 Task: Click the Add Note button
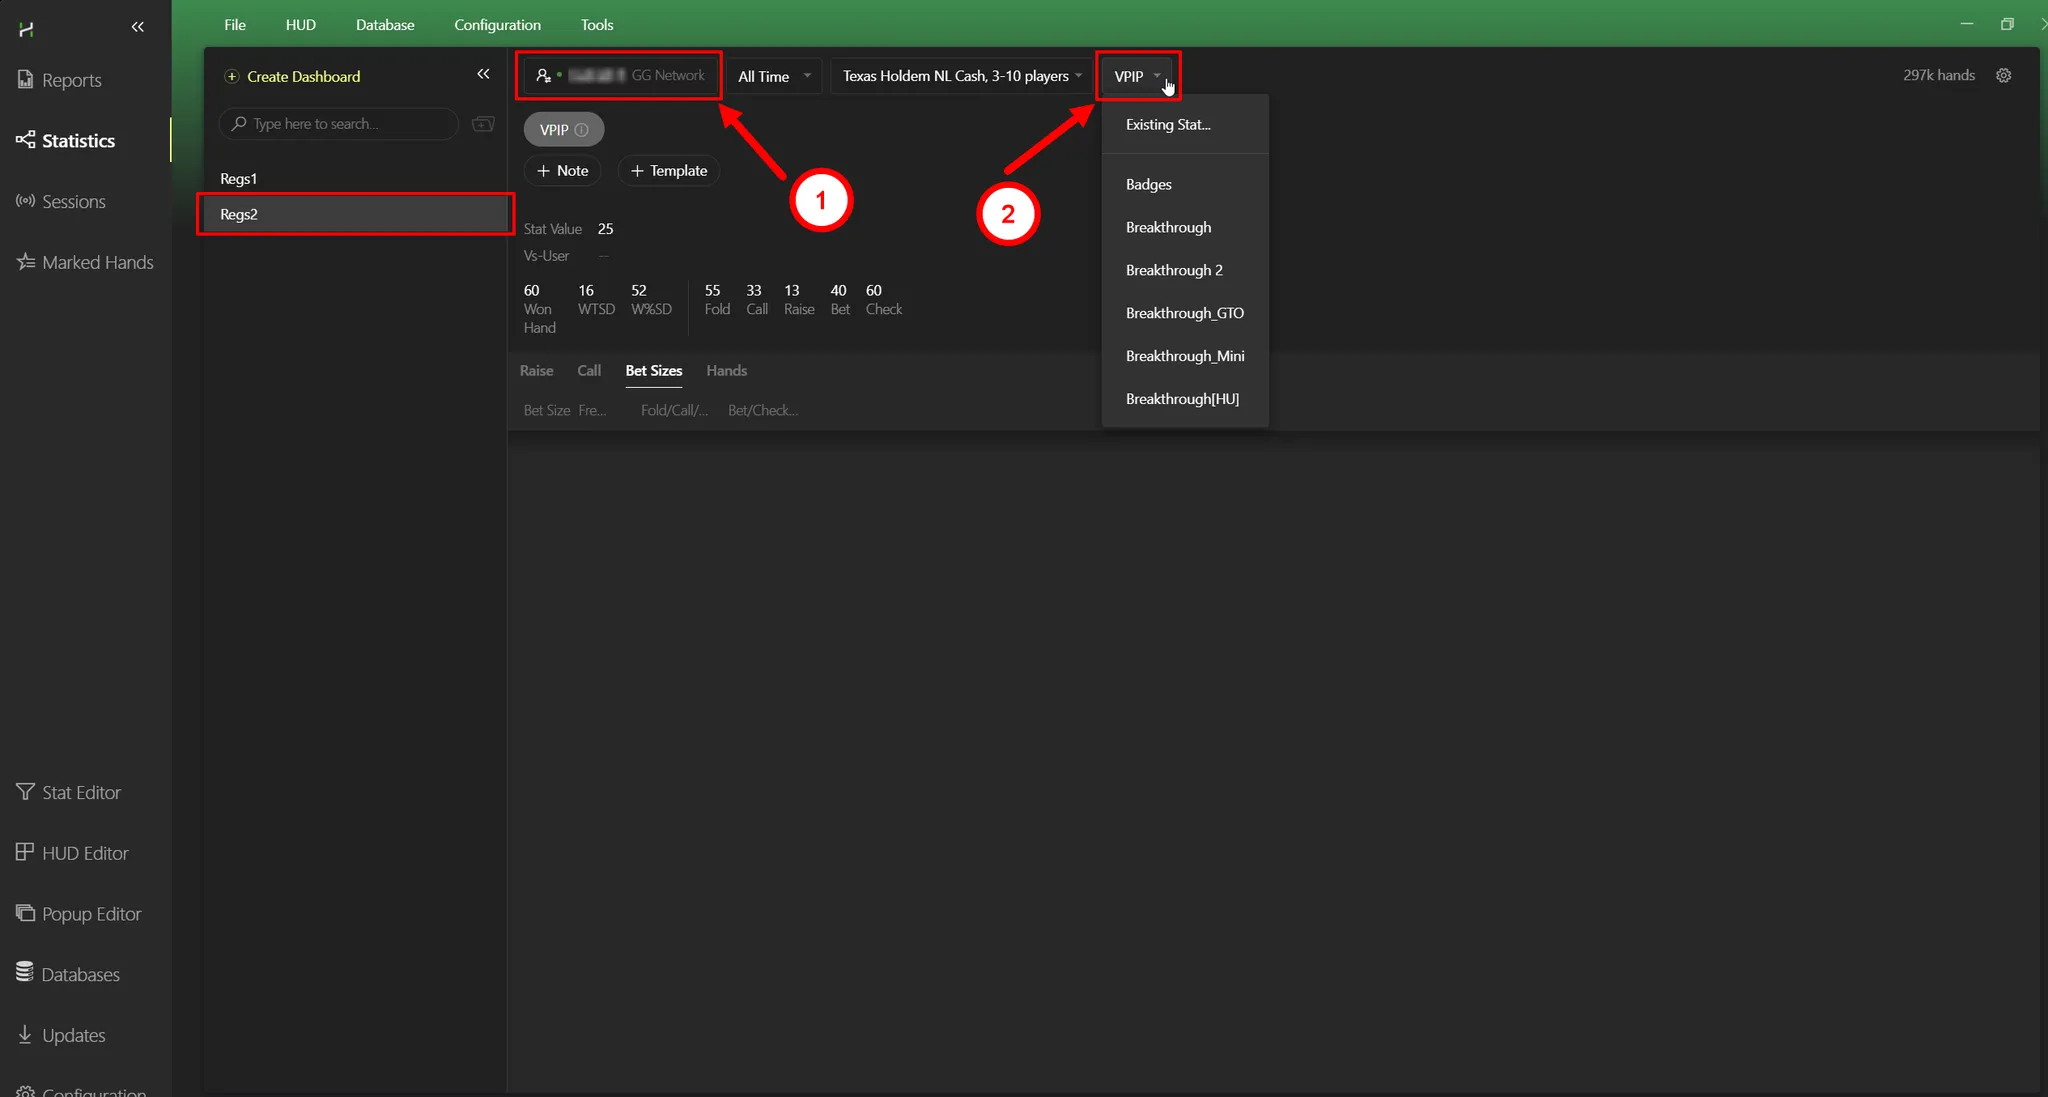coord(562,171)
